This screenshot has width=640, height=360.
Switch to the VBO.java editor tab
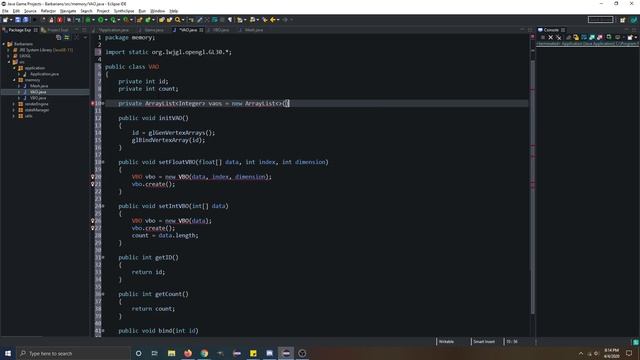click(220, 30)
